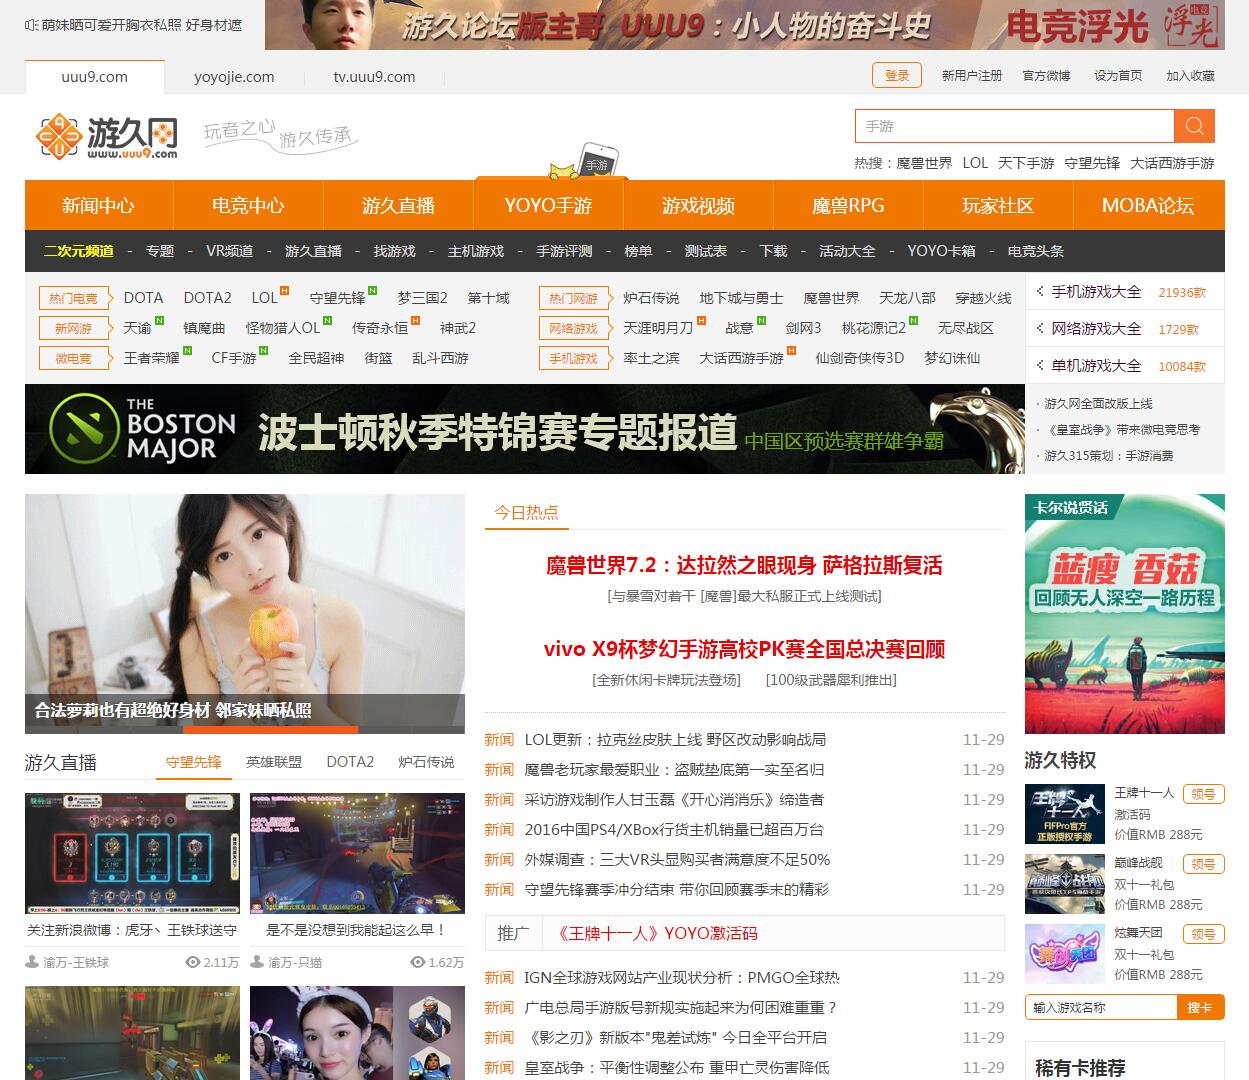Click hot search term 魔兽世界
The image size is (1249, 1080).
click(924, 163)
